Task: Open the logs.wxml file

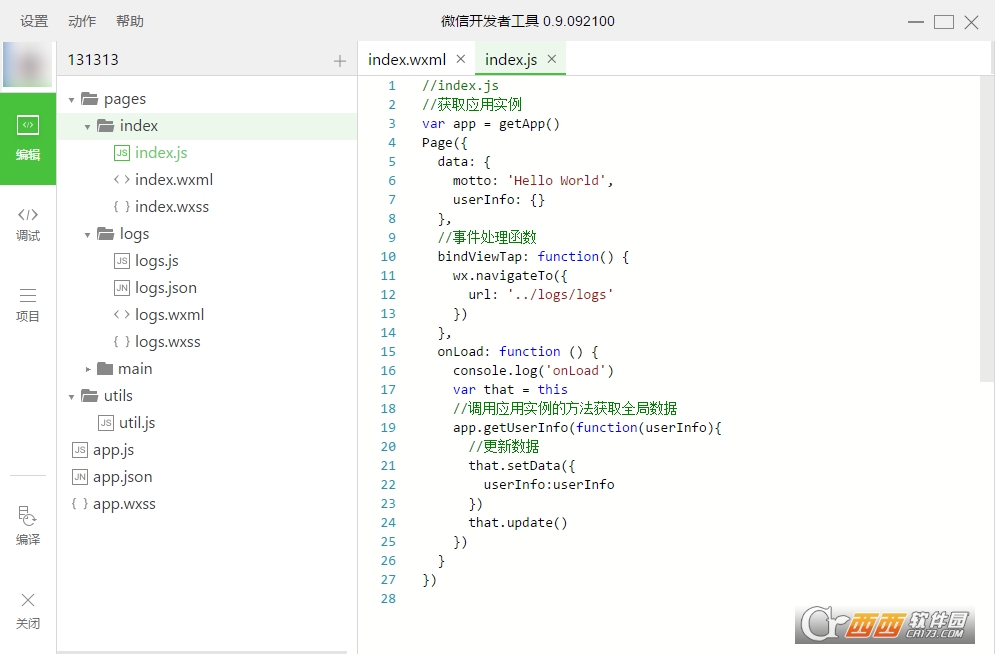Action: coord(169,315)
